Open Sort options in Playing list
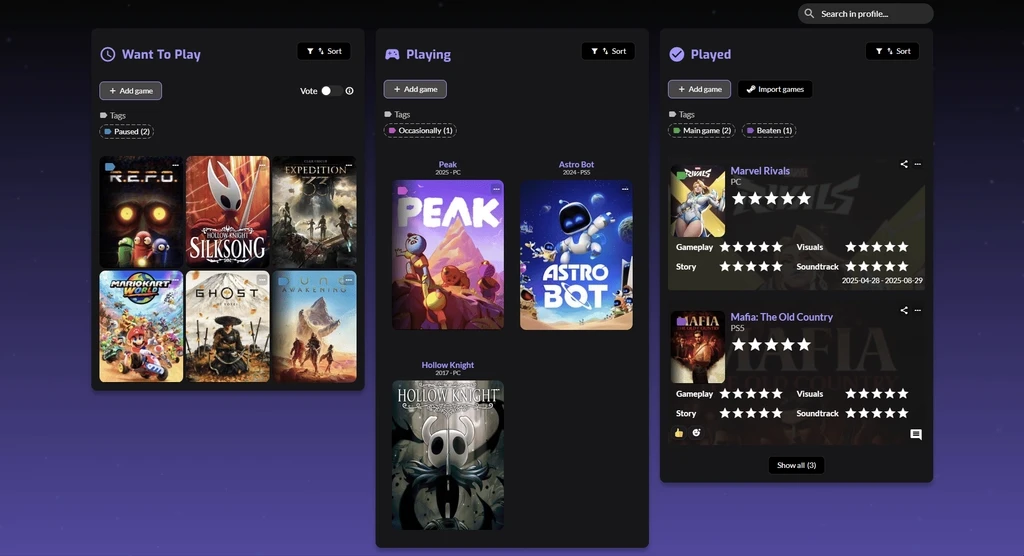1024x556 pixels. tap(608, 51)
